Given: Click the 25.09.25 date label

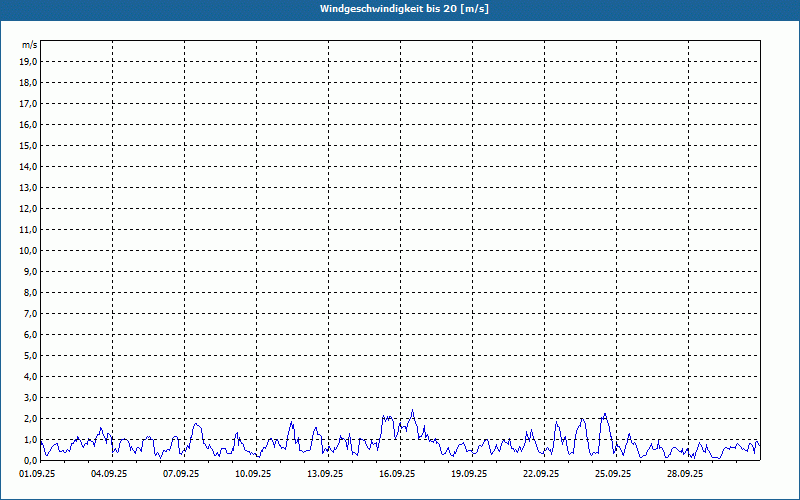Looking at the screenshot, I should pyautogui.click(x=613, y=474).
